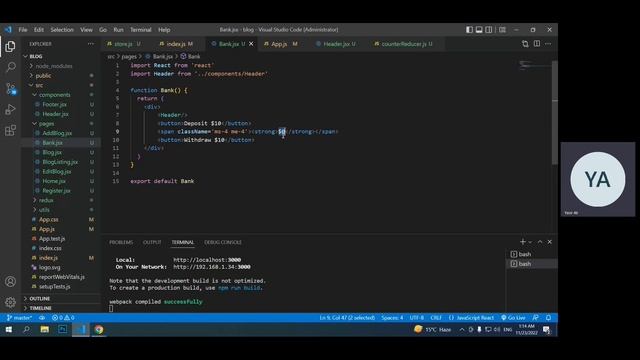Click the editor vertical scrollbar
The image size is (640, 360).
coord(555,112)
